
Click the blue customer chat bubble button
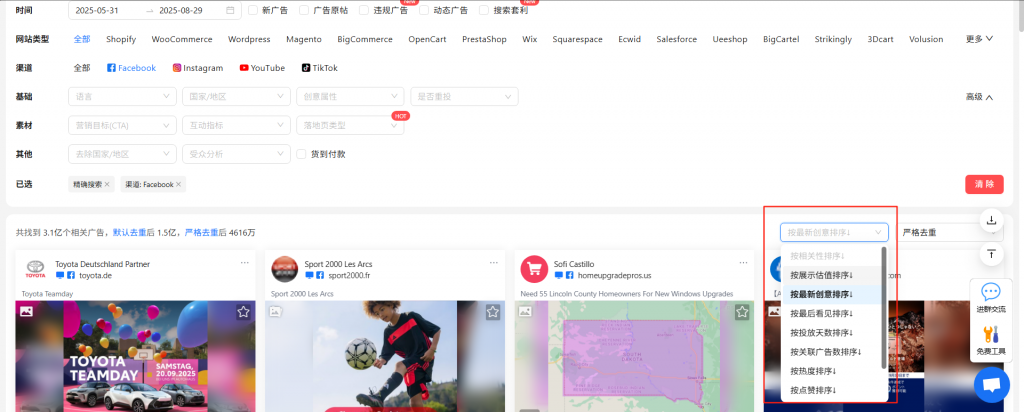(991, 385)
